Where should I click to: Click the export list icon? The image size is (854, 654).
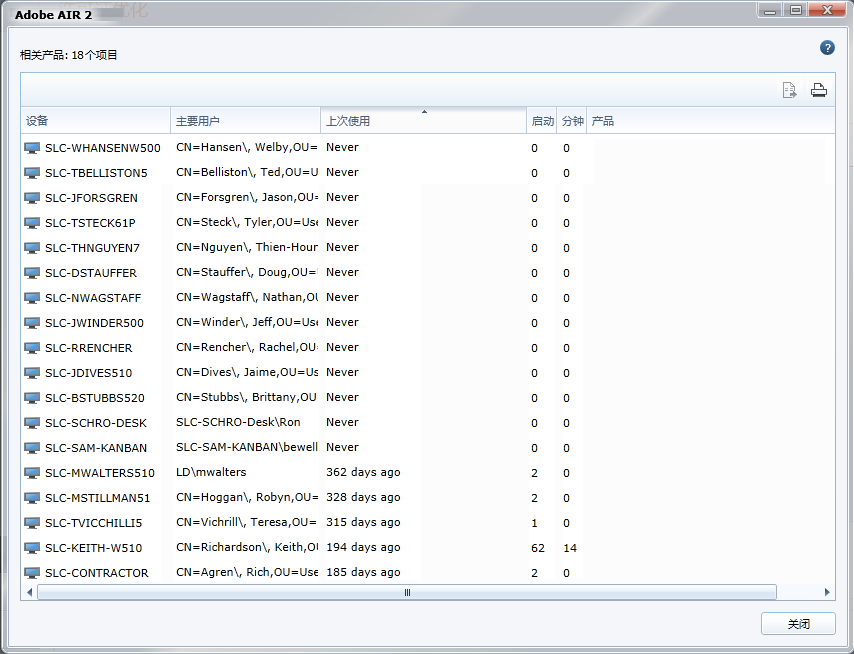click(x=789, y=91)
